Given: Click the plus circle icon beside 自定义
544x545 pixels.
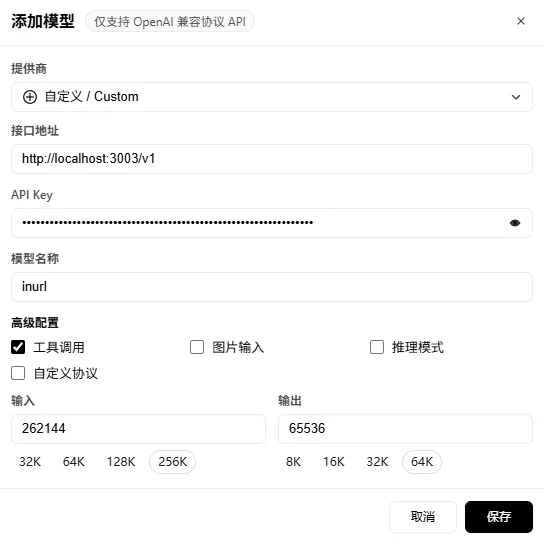Looking at the screenshot, I should pos(30,97).
